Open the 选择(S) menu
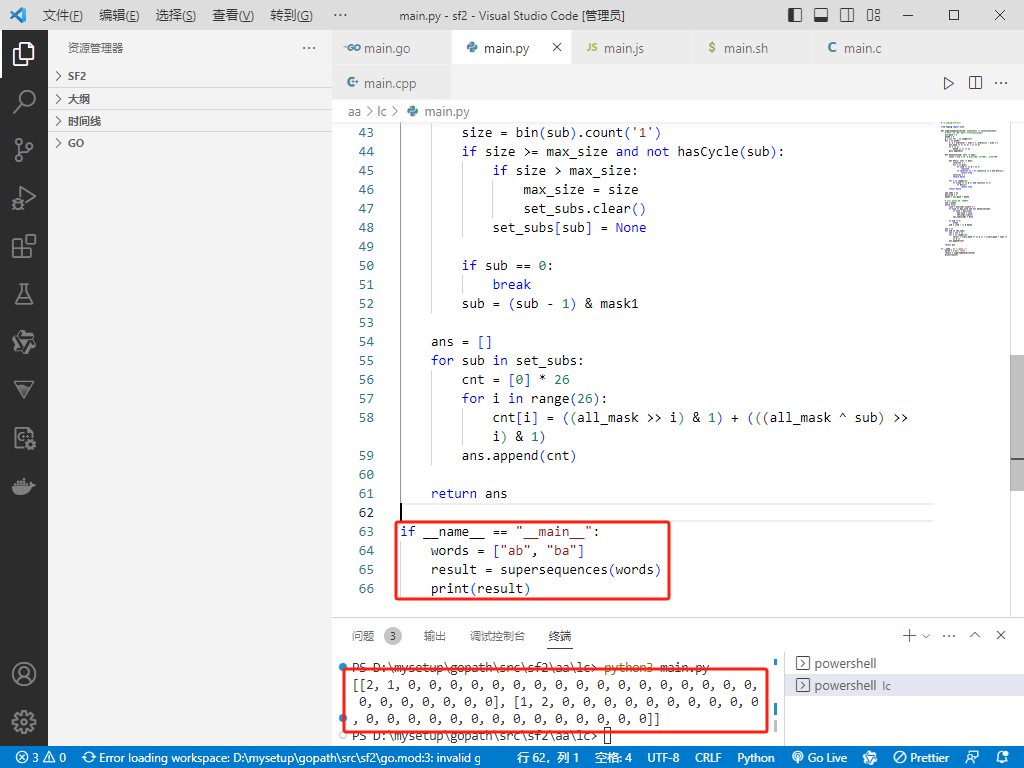1024x768 pixels. [x=176, y=15]
